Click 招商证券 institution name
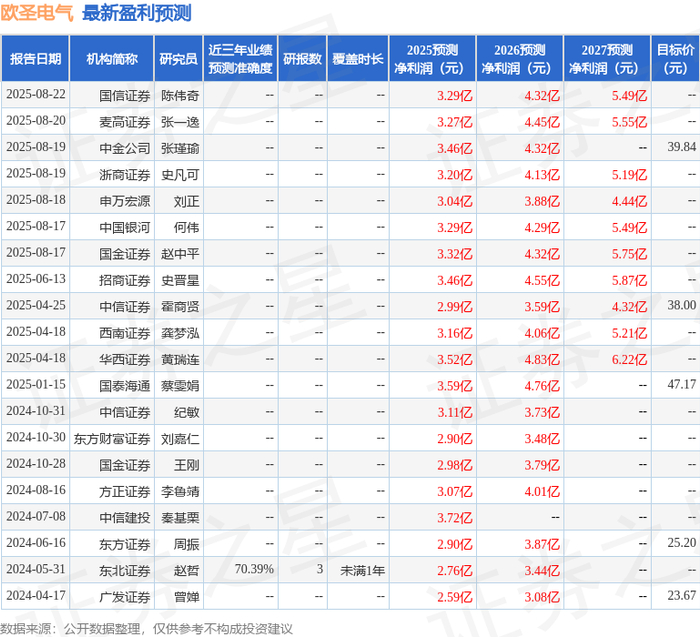700x637 pixels. 125,280
